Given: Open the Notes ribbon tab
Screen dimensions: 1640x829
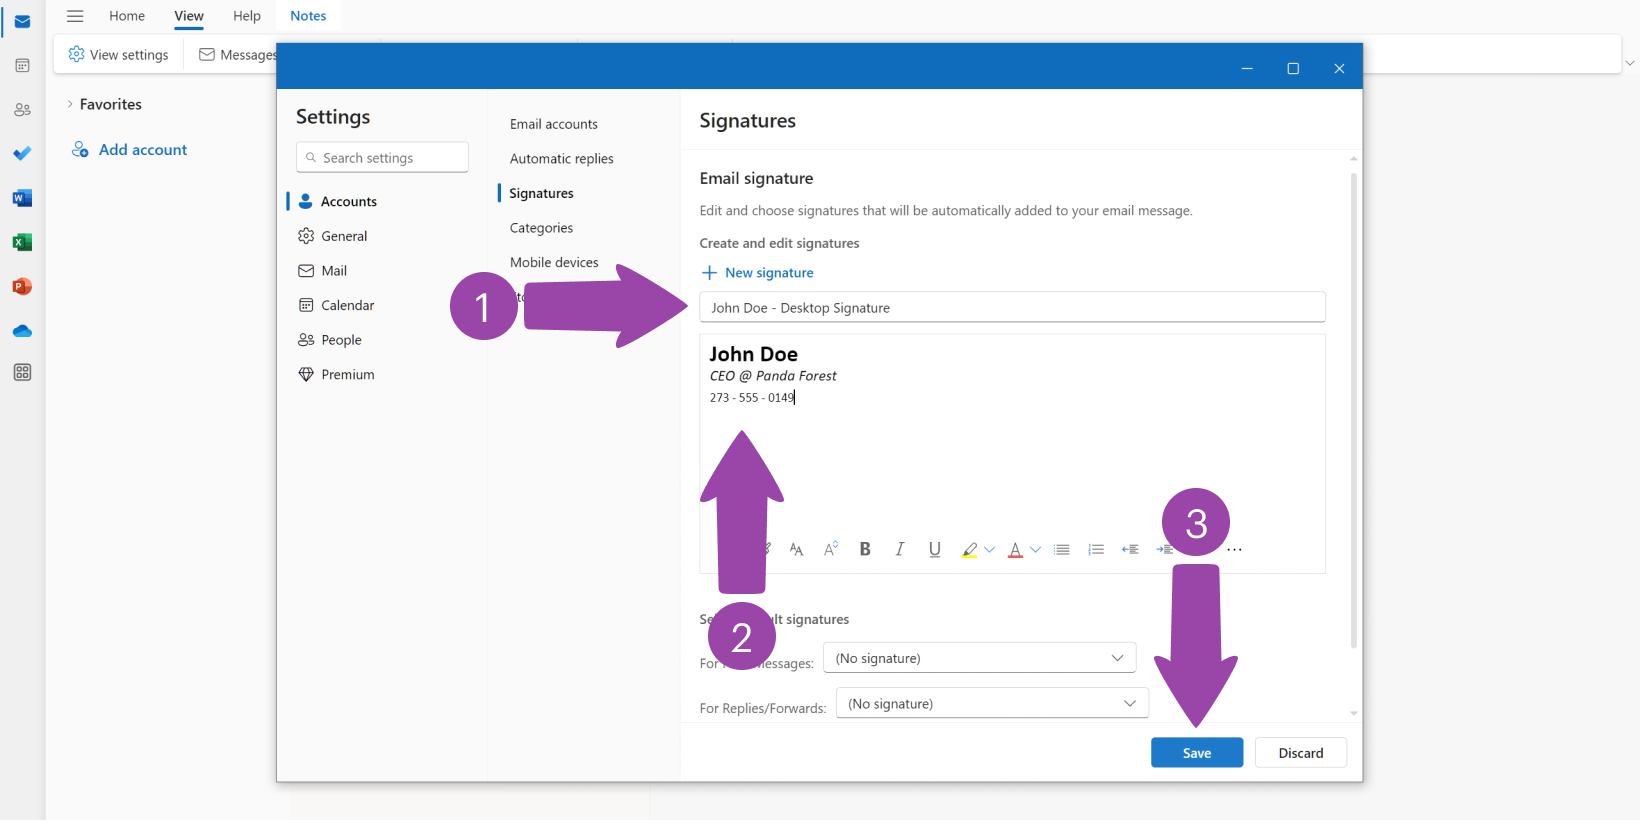Looking at the screenshot, I should (308, 16).
